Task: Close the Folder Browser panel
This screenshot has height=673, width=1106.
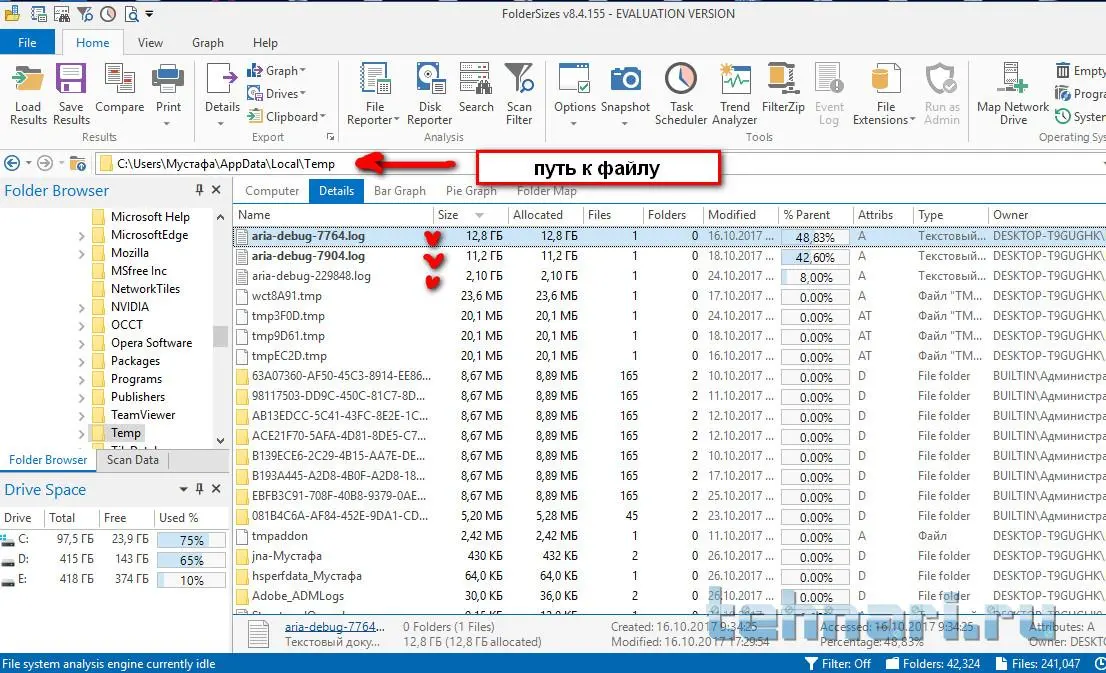Action: point(217,190)
